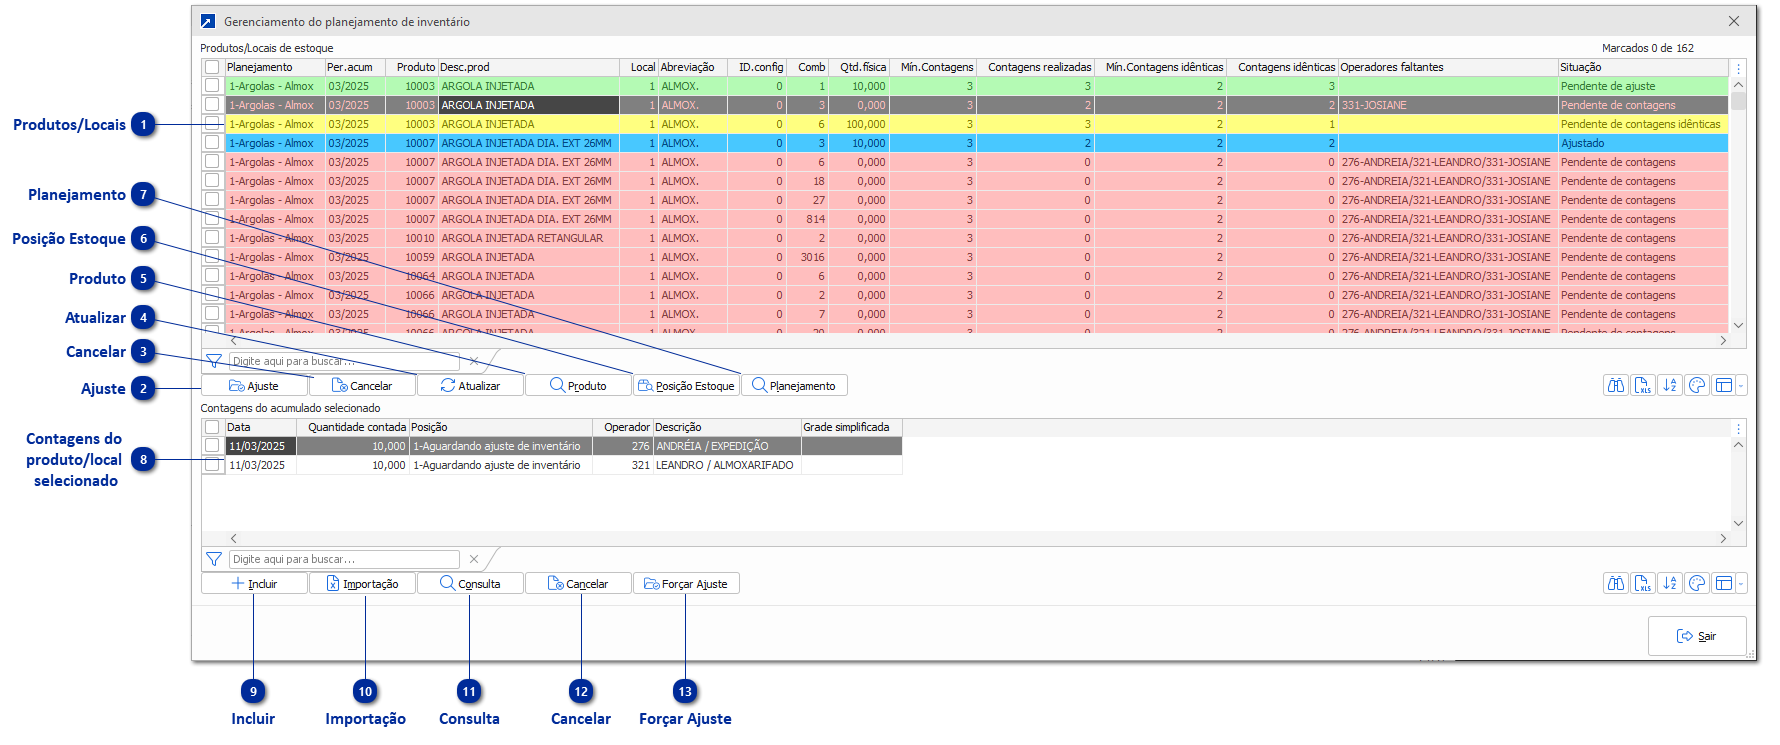Click layout icon in products grid toolbar
1780x745 pixels.
1723,385
